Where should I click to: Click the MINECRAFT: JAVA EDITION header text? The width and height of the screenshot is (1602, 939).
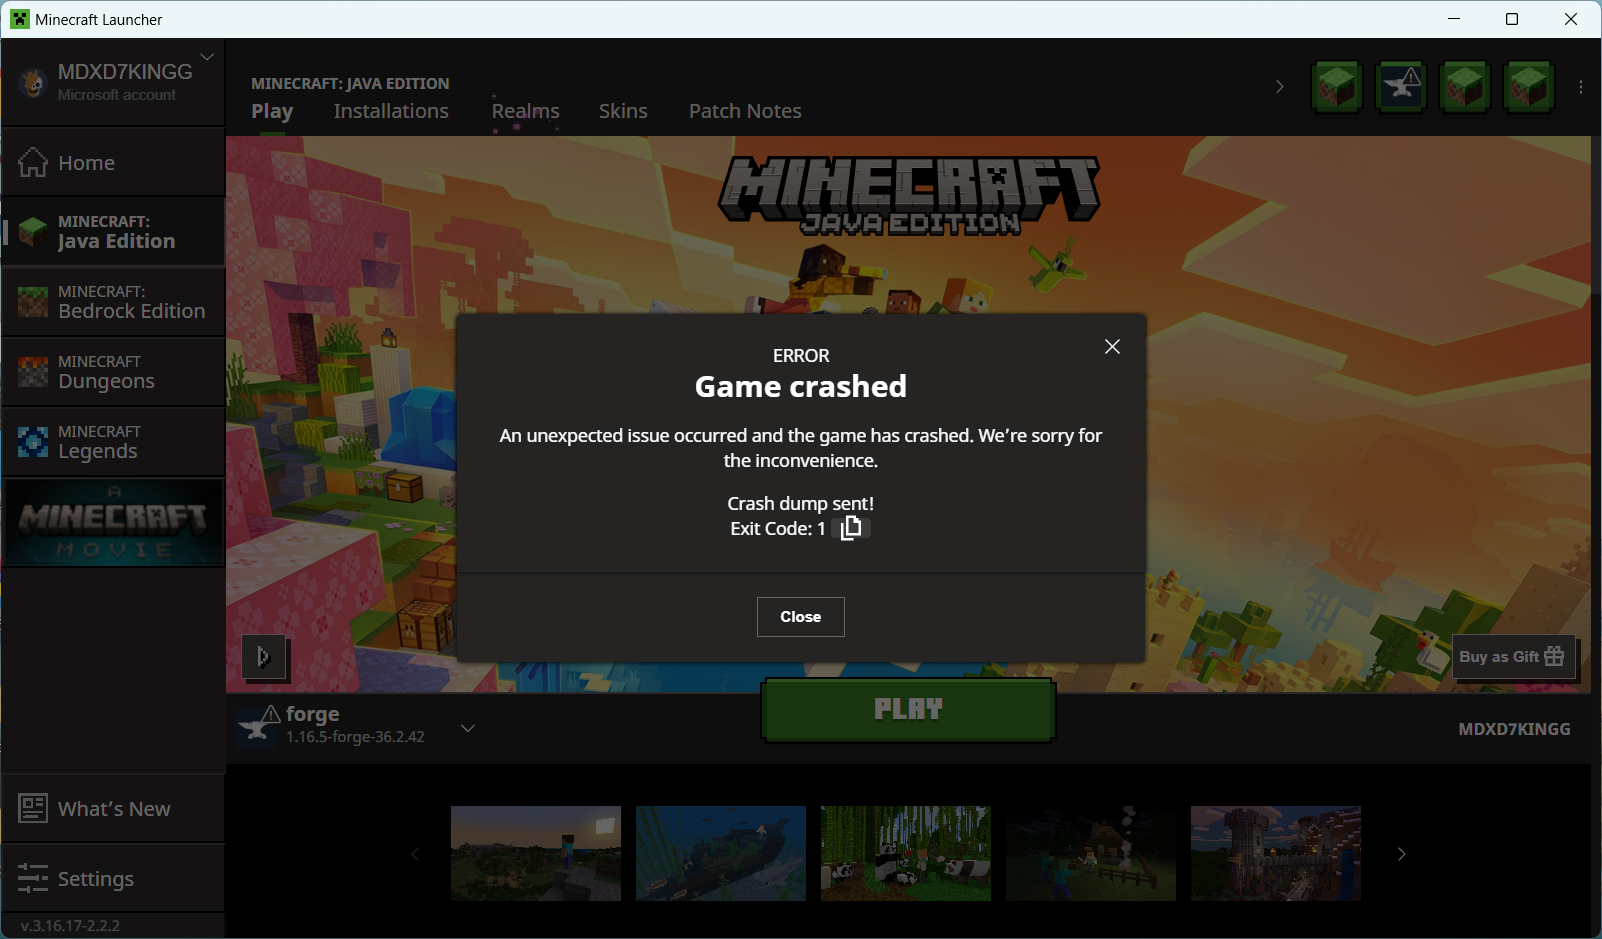[x=350, y=84]
